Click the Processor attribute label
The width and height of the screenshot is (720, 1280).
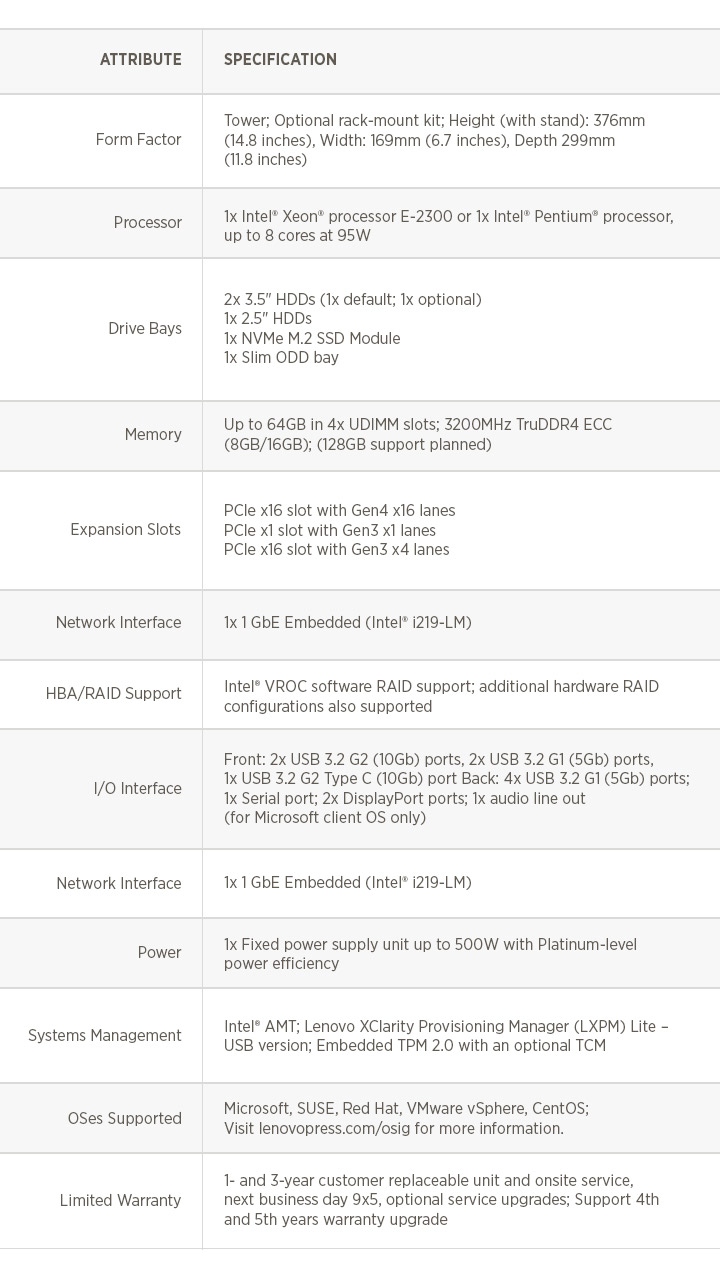click(x=148, y=223)
